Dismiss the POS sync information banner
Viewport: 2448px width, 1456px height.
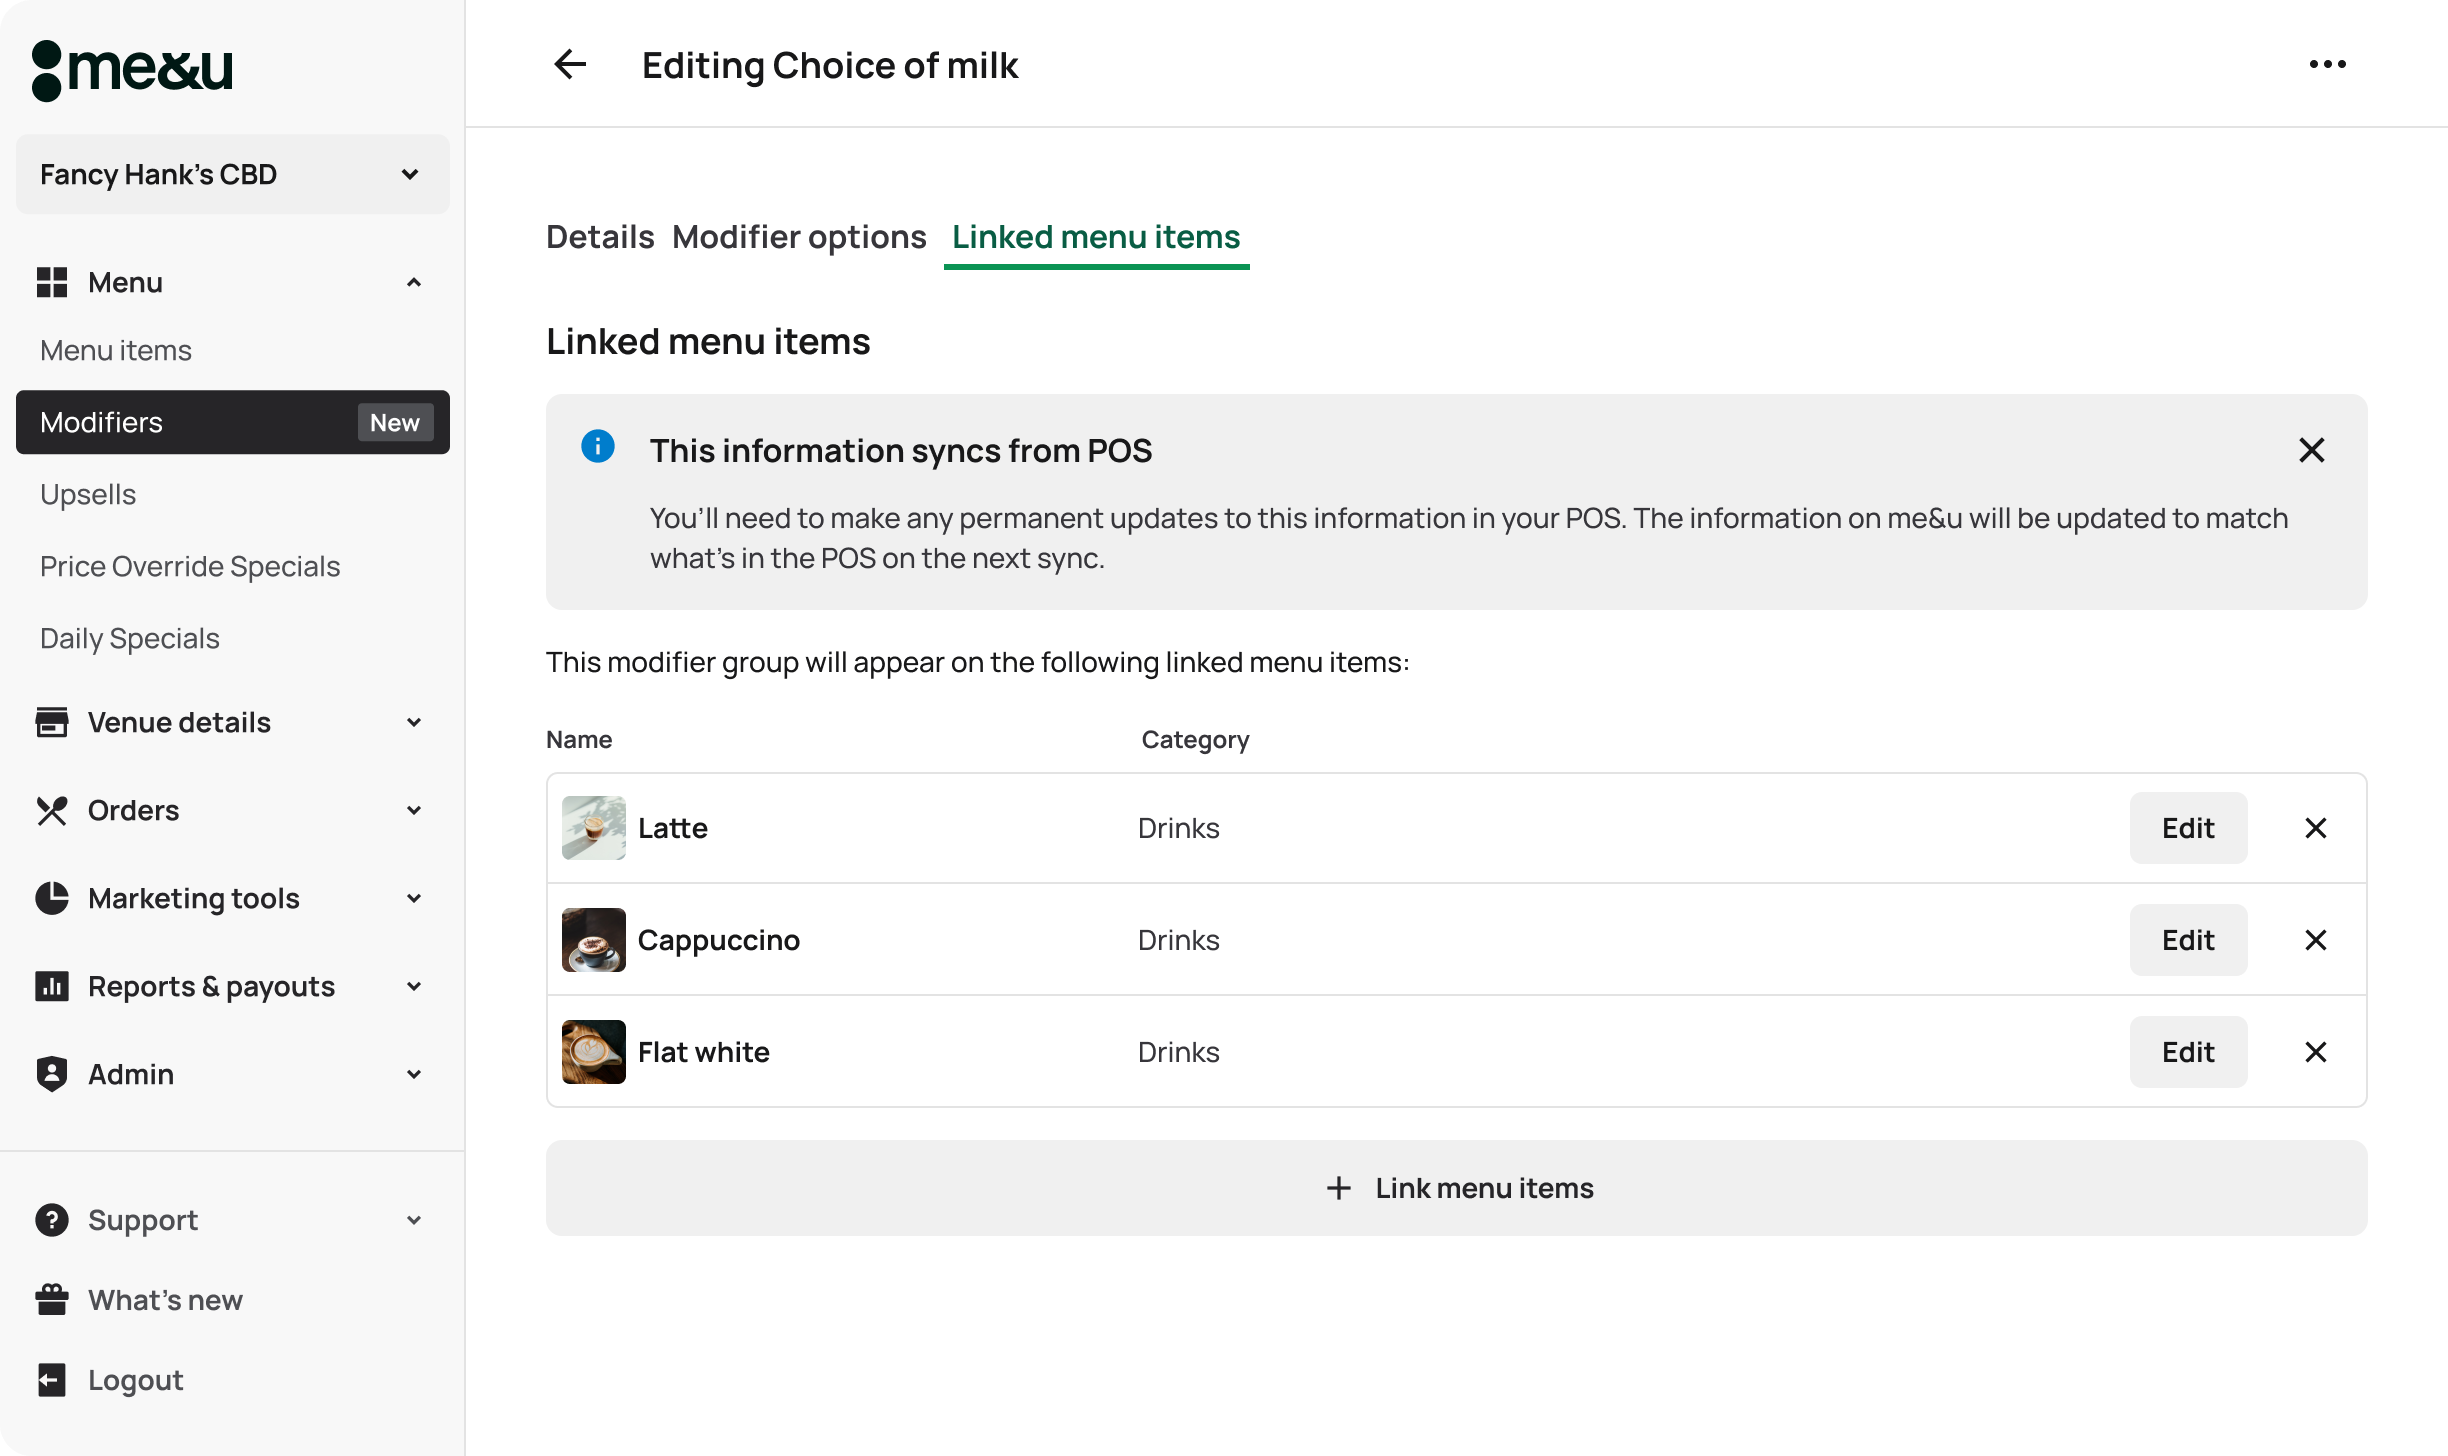[2311, 450]
